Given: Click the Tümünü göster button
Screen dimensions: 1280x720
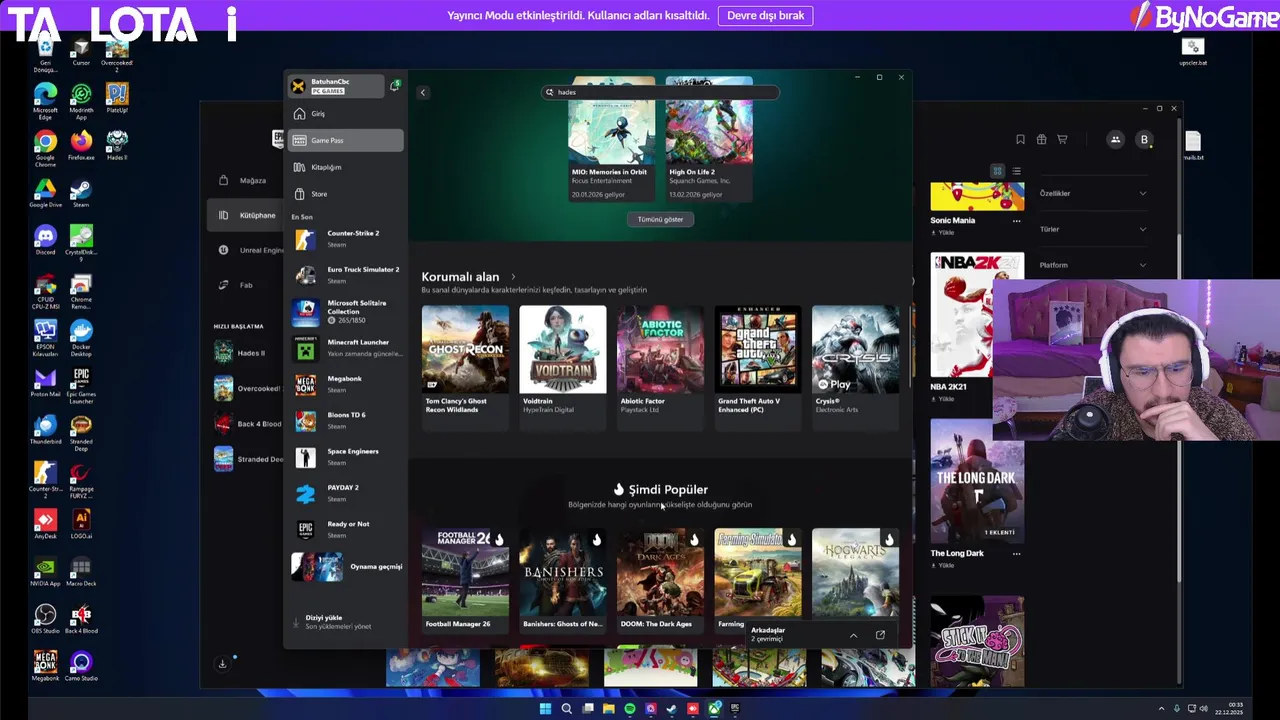Looking at the screenshot, I should pyautogui.click(x=660, y=219).
